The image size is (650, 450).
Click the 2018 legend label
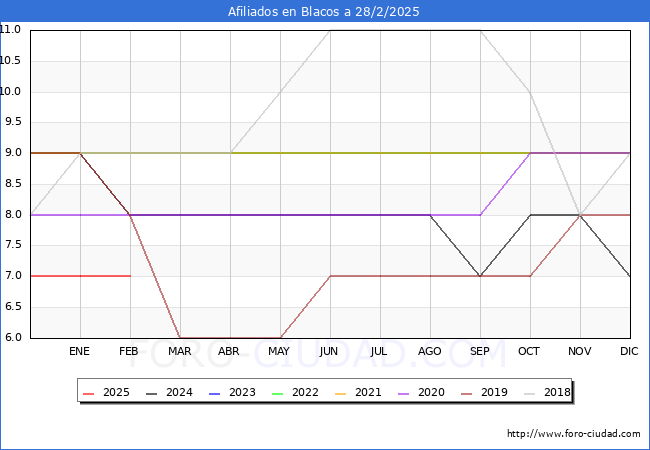557,392
